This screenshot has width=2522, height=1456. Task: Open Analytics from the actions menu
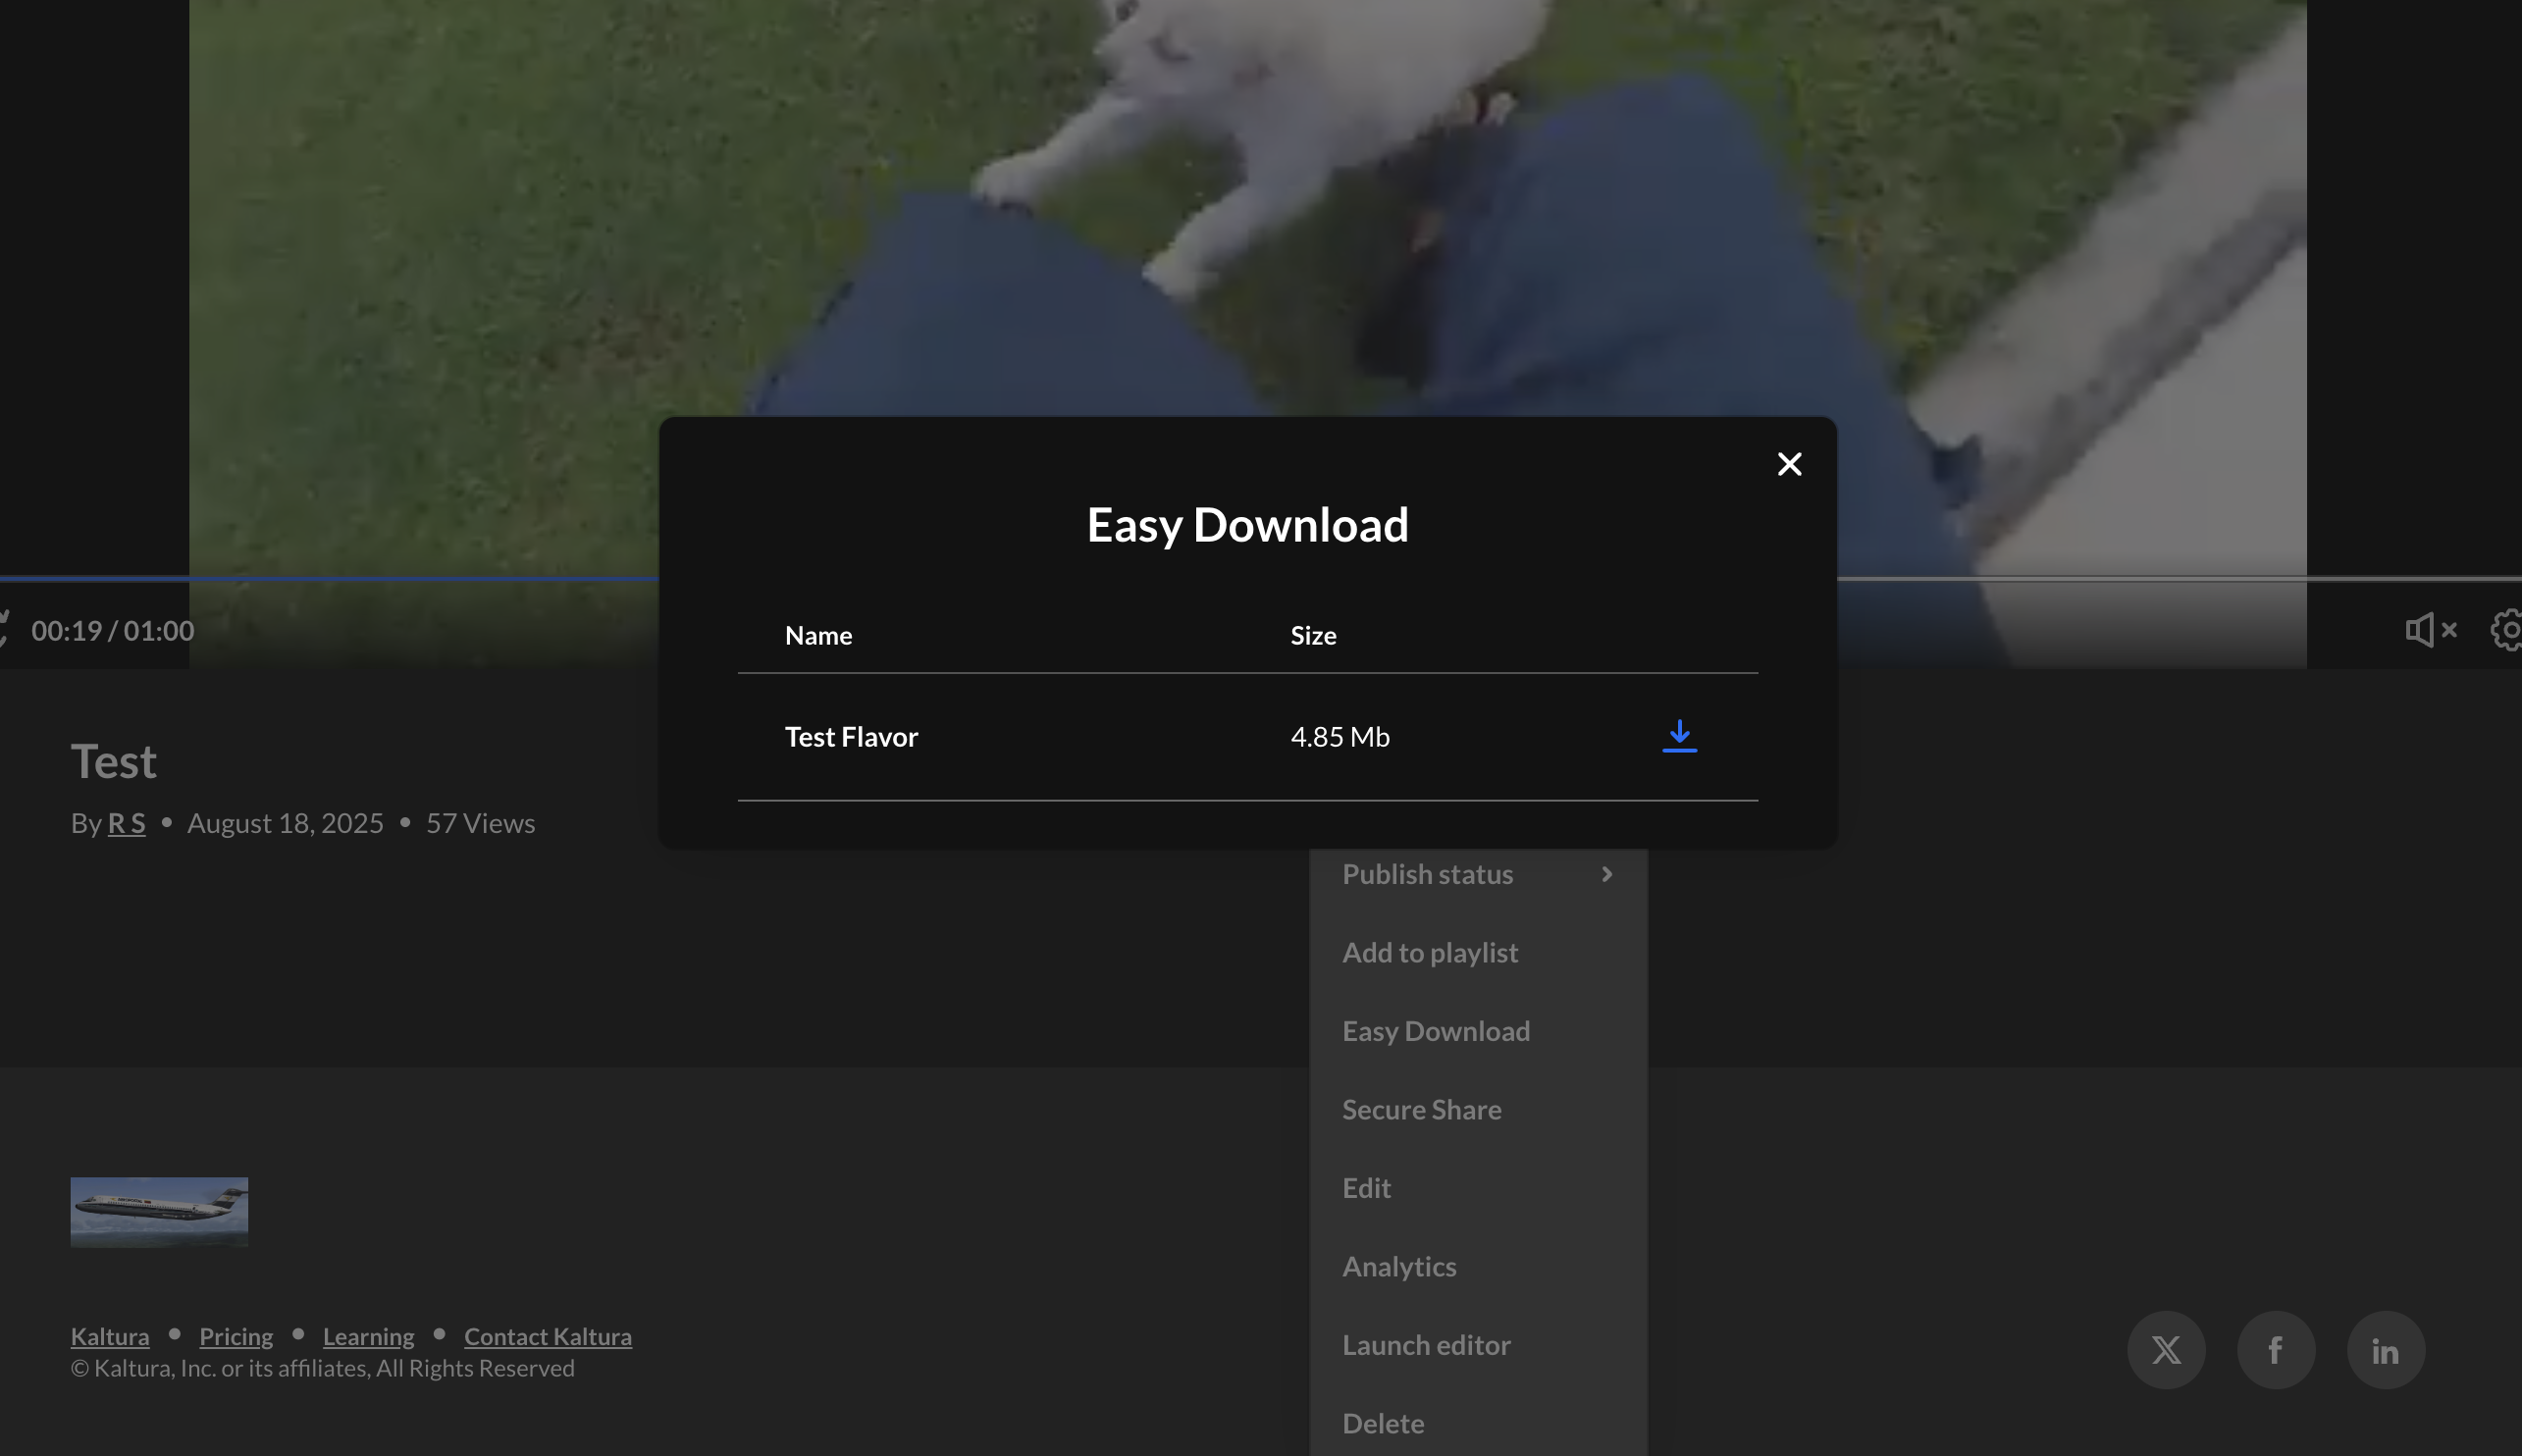(1399, 1266)
